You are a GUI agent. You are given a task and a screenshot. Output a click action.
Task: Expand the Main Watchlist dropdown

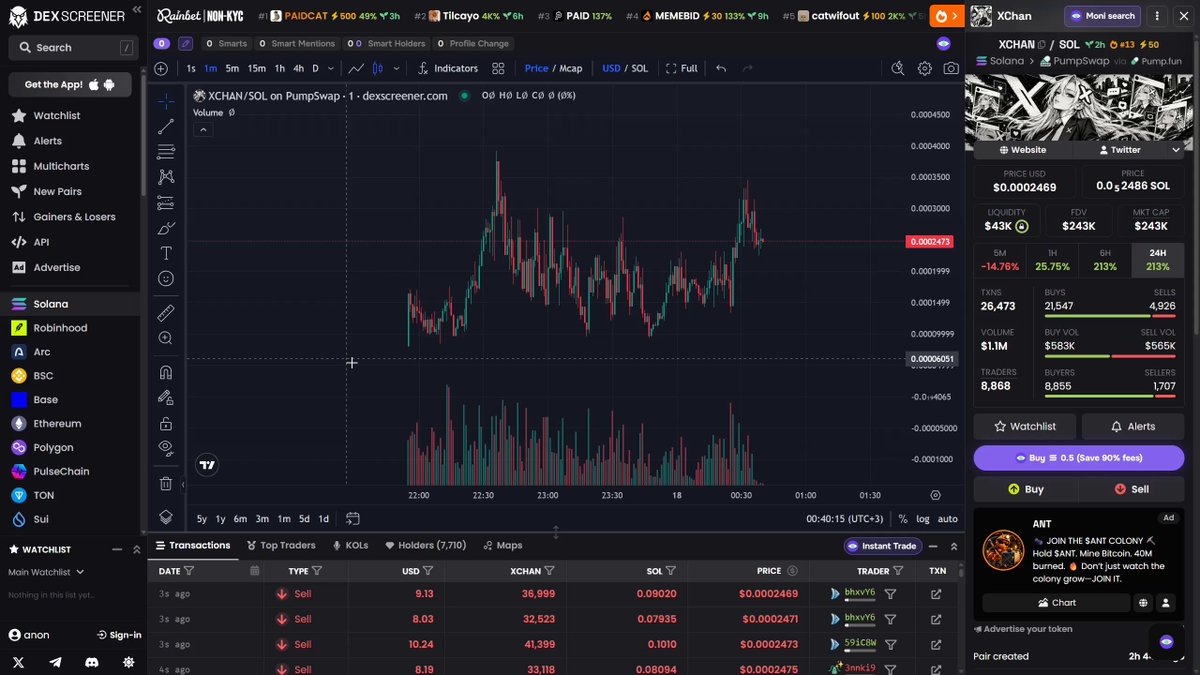[x=80, y=572]
